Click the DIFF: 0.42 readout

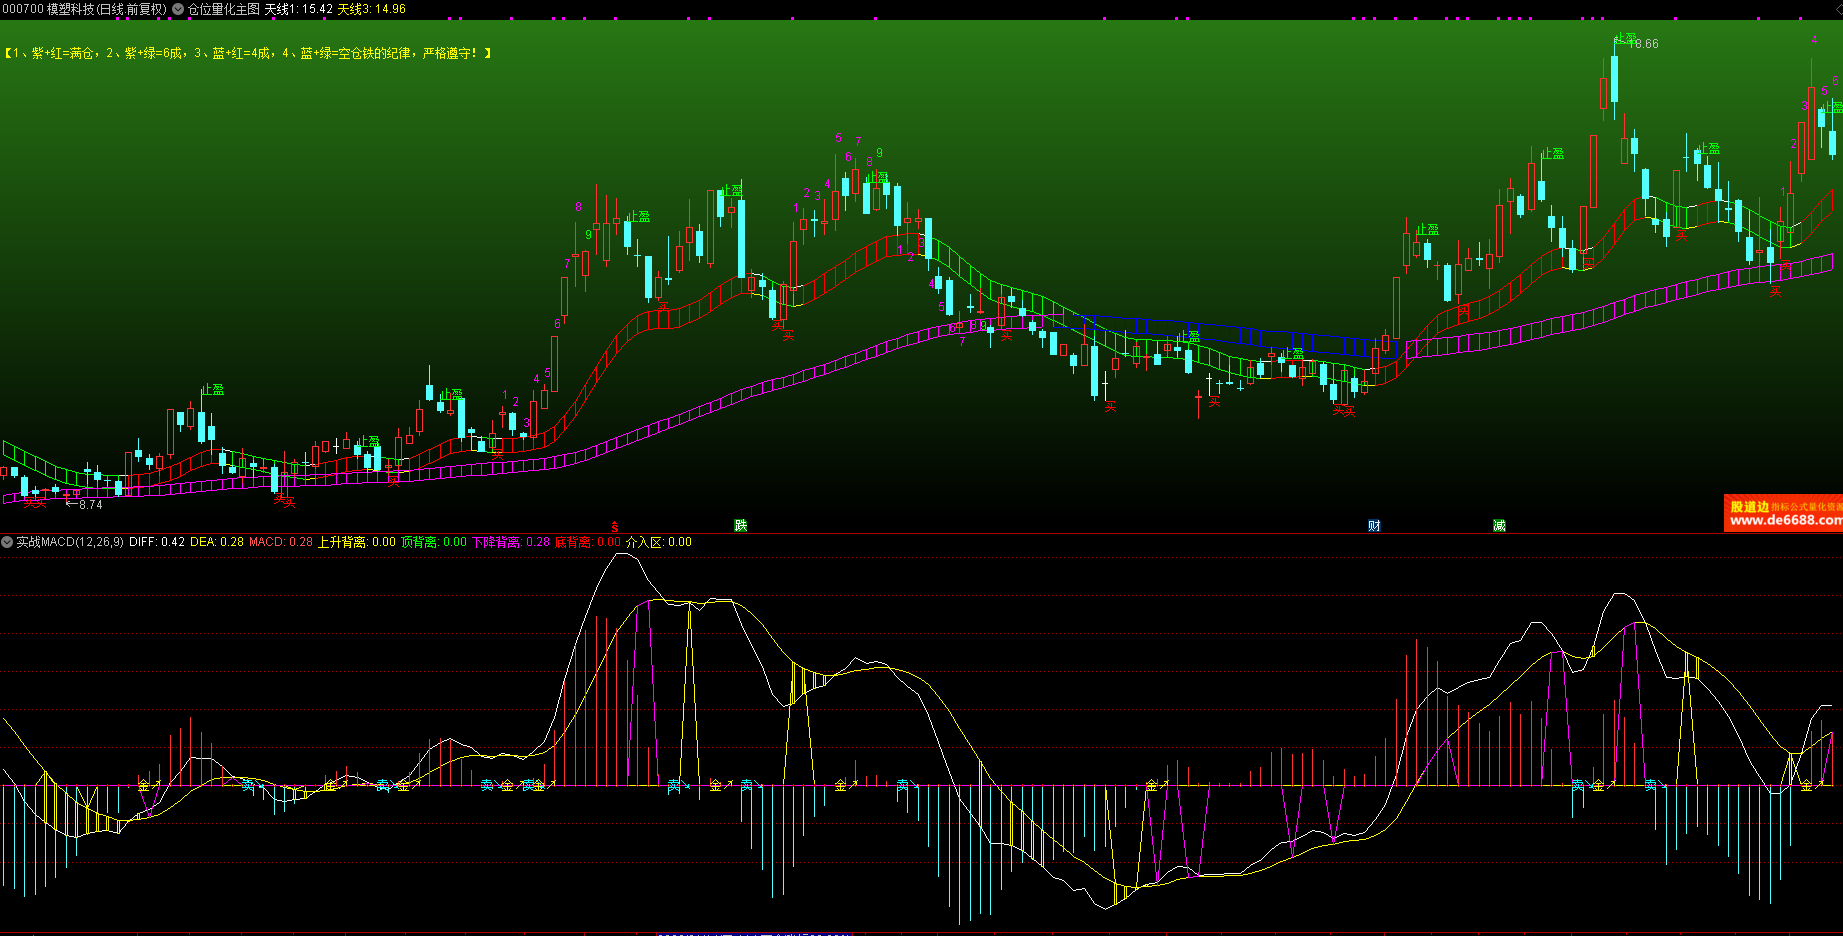coord(157,542)
